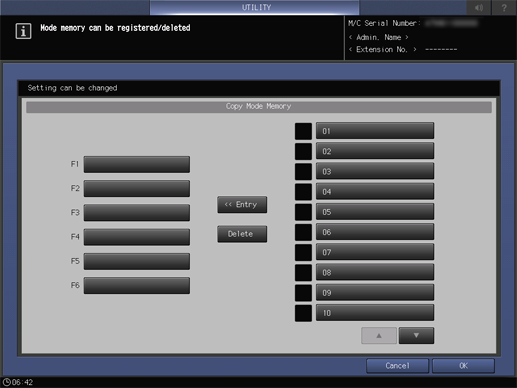This screenshot has height=388, width=517.
Task: Register selection with the Entry button
Action: click(x=242, y=204)
